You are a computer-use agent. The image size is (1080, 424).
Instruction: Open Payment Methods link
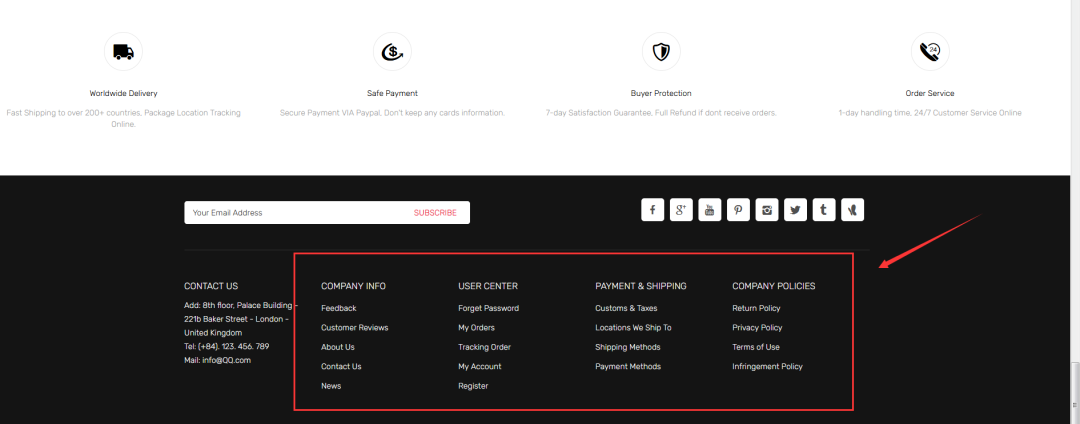pos(628,366)
